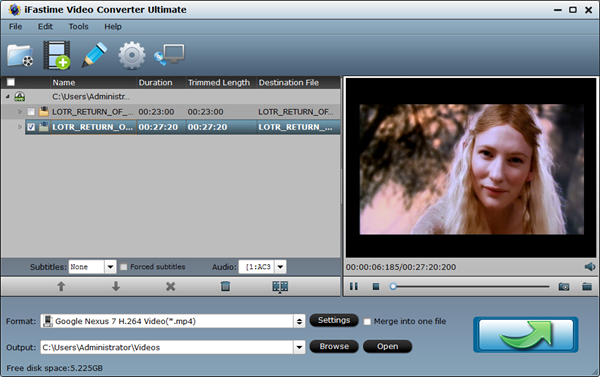Toggle the select-all checkbox in header
The height and width of the screenshot is (377, 600).
11,82
